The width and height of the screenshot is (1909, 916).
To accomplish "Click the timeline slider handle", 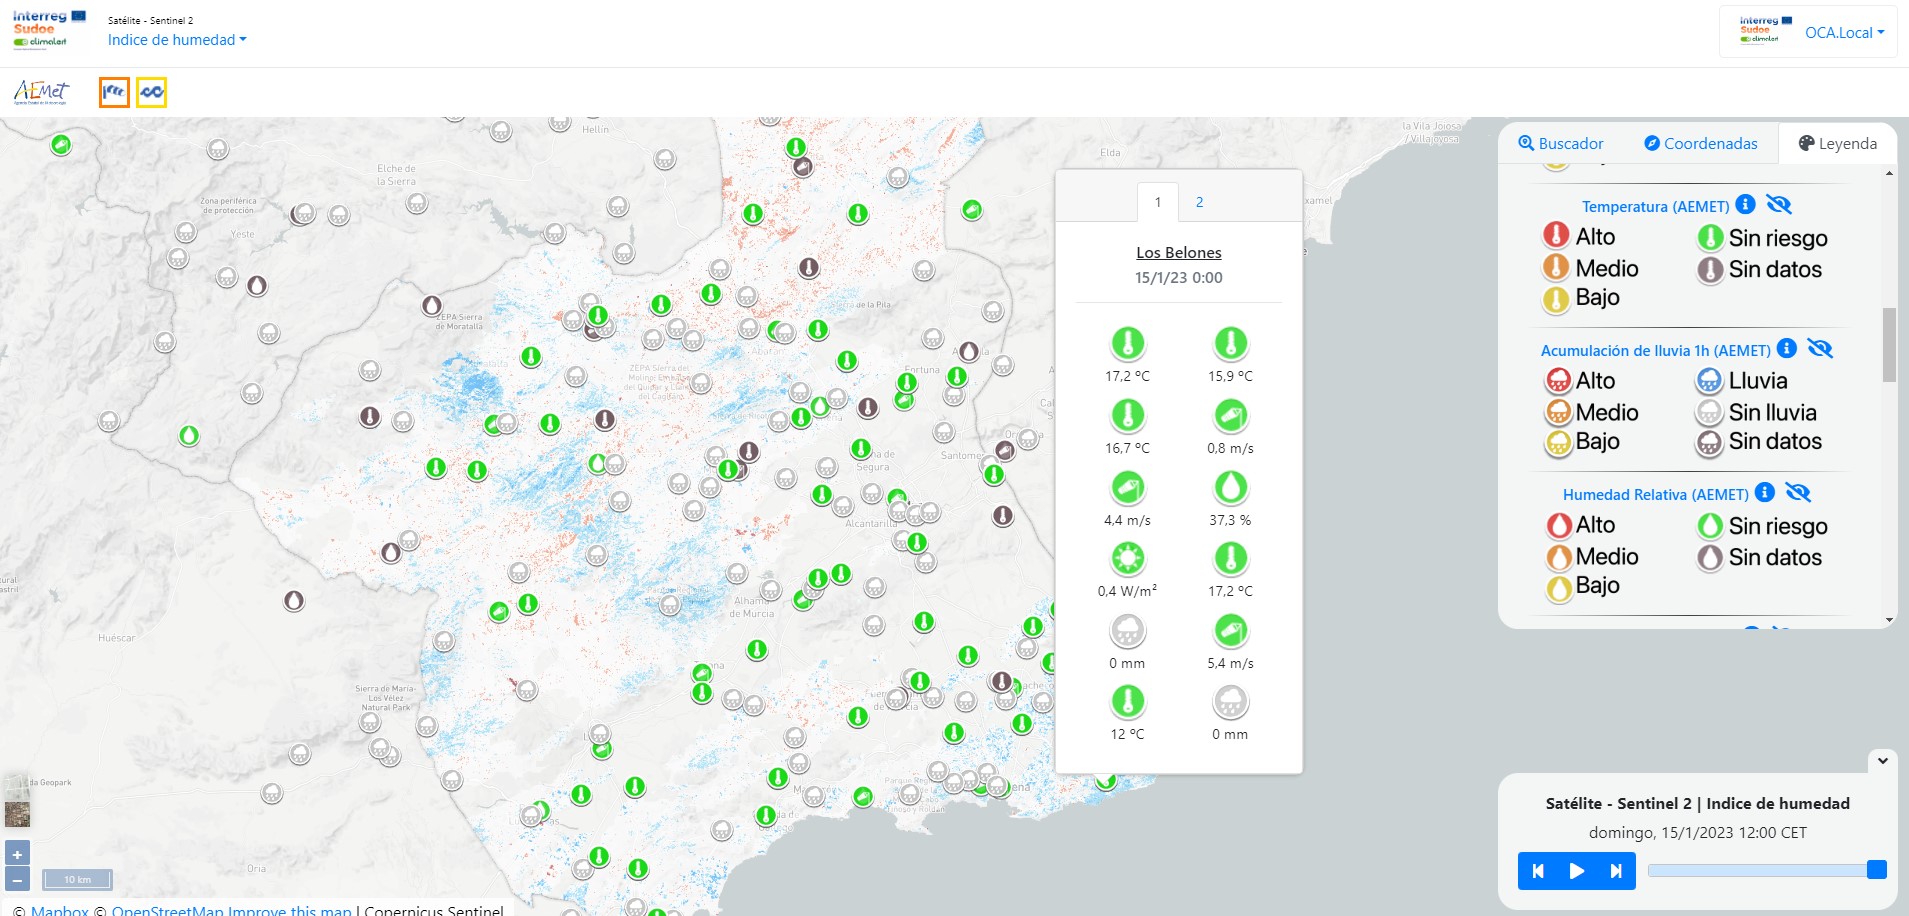I will pyautogui.click(x=1876, y=870).
